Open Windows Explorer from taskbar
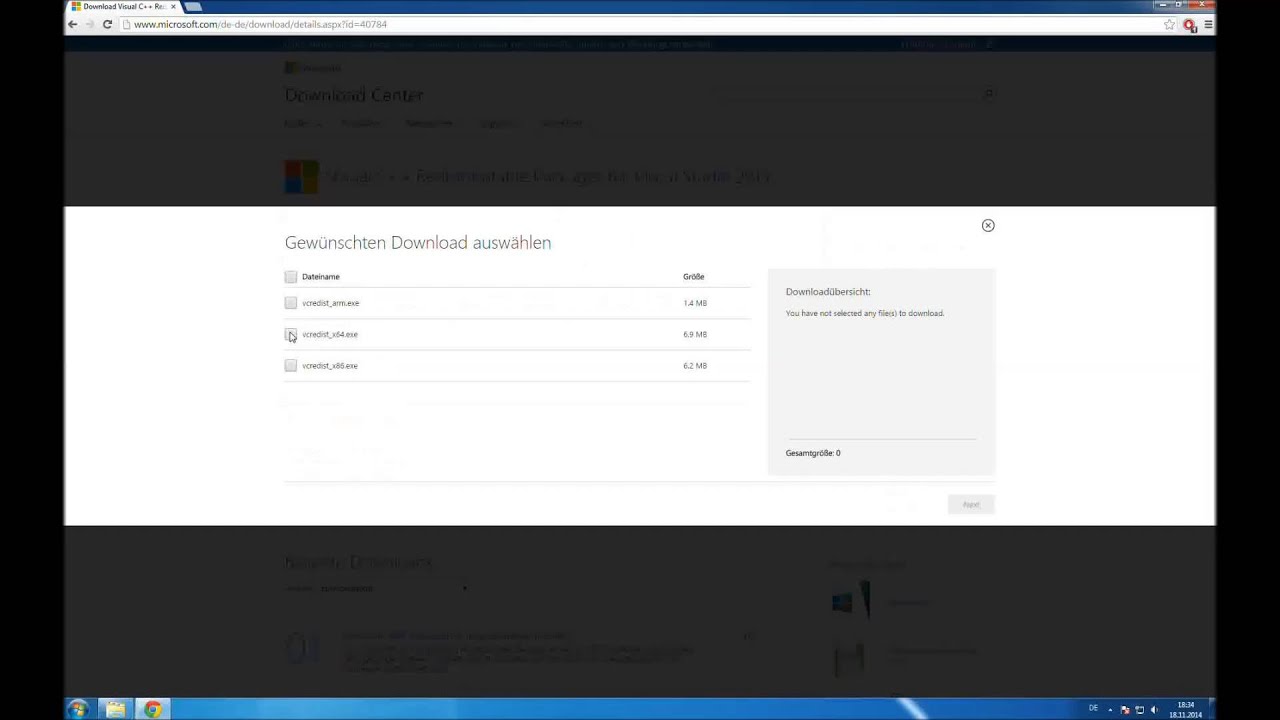The width and height of the screenshot is (1280, 720). (116, 709)
